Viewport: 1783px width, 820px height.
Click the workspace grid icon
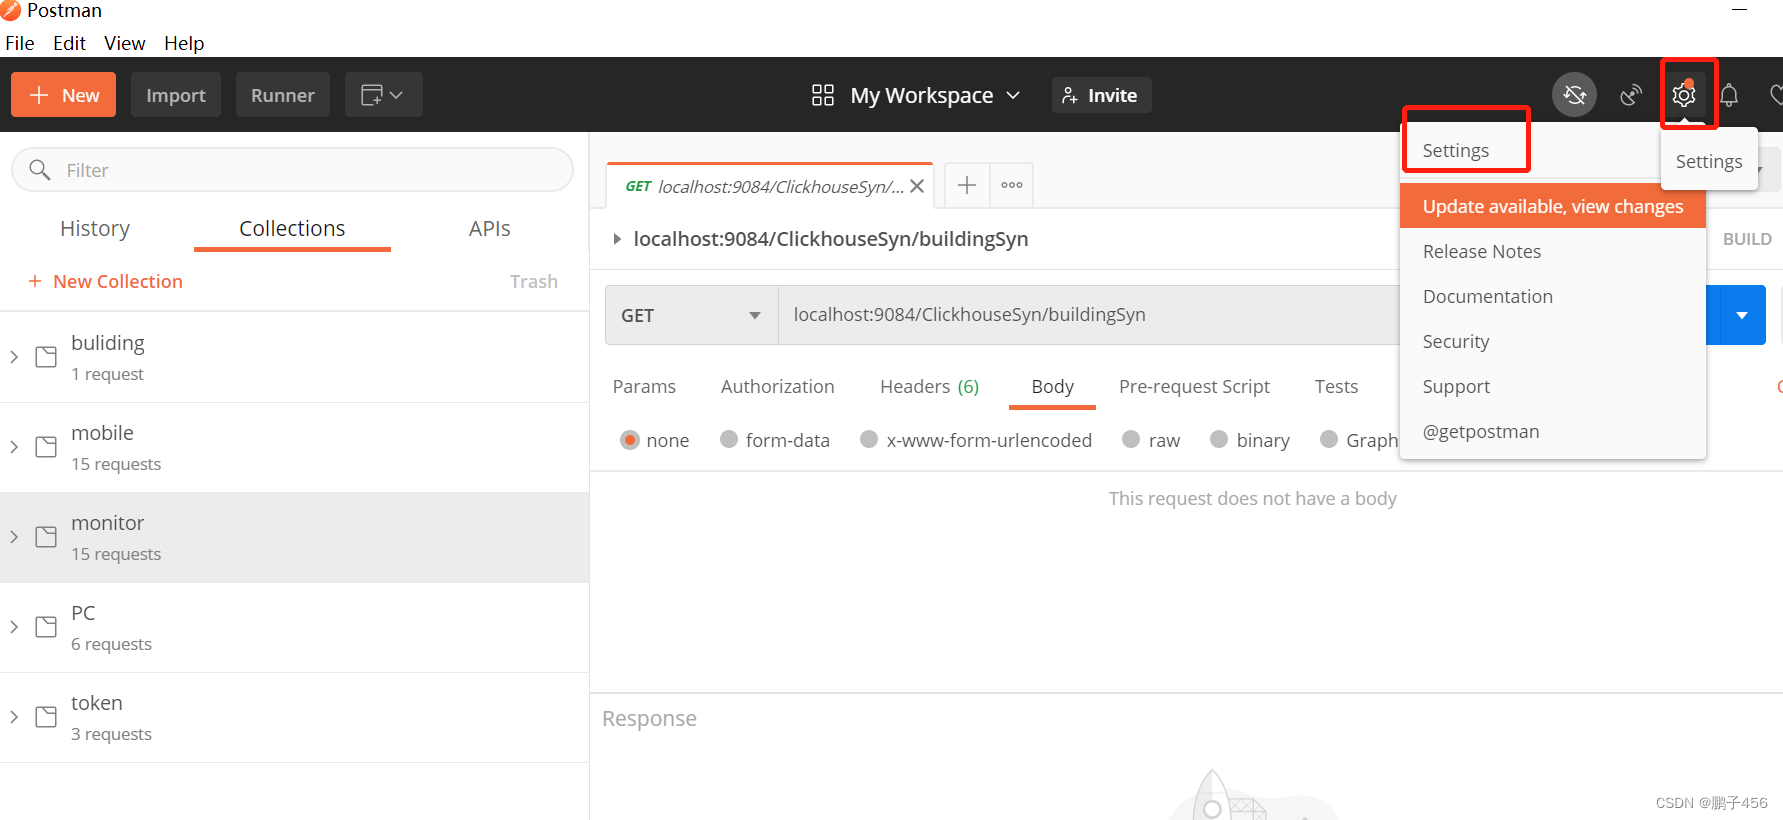pyautogui.click(x=823, y=95)
